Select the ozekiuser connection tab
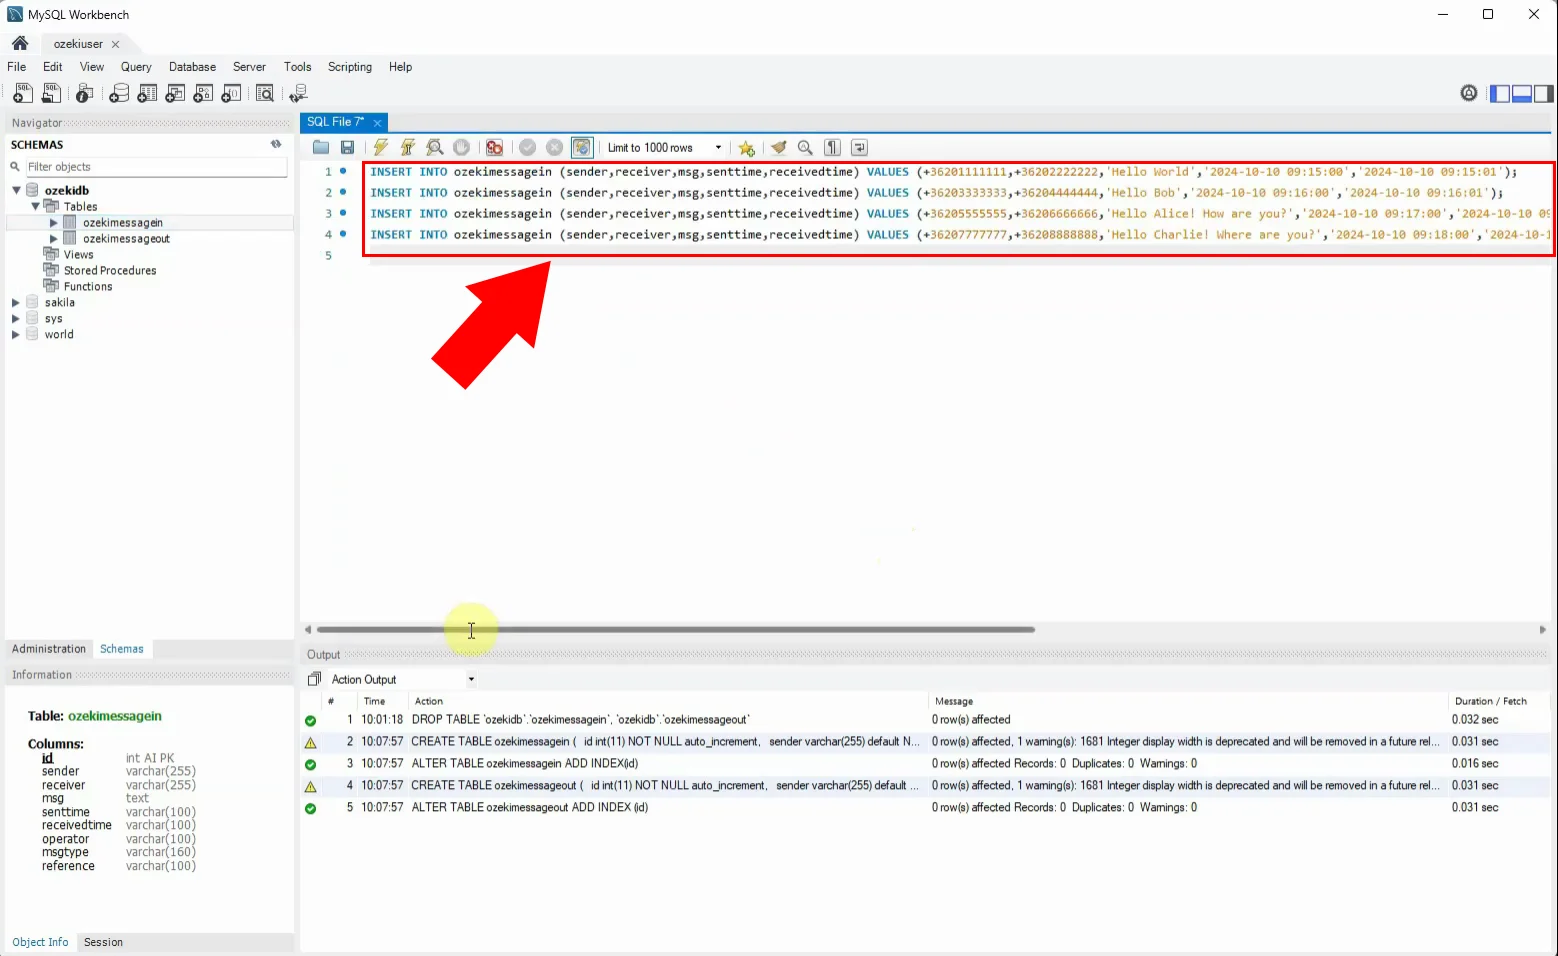The height and width of the screenshot is (956, 1558). pyautogui.click(x=78, y=44)
